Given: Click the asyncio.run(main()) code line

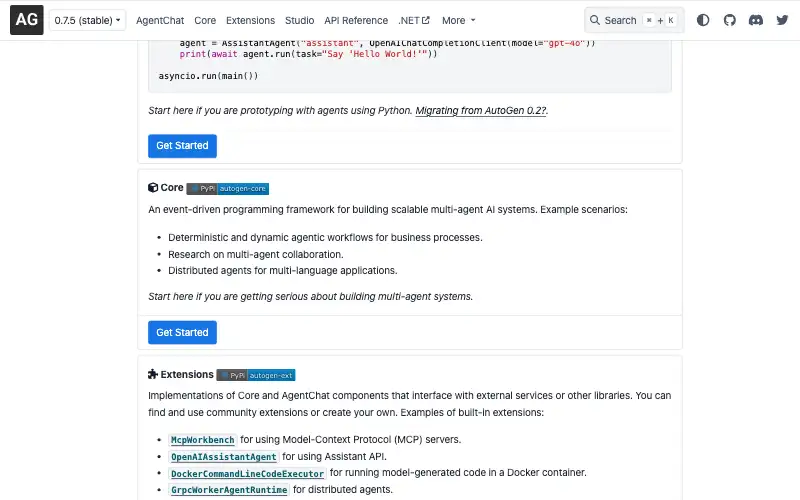Looking at the screenshot, I should [208, 76].
